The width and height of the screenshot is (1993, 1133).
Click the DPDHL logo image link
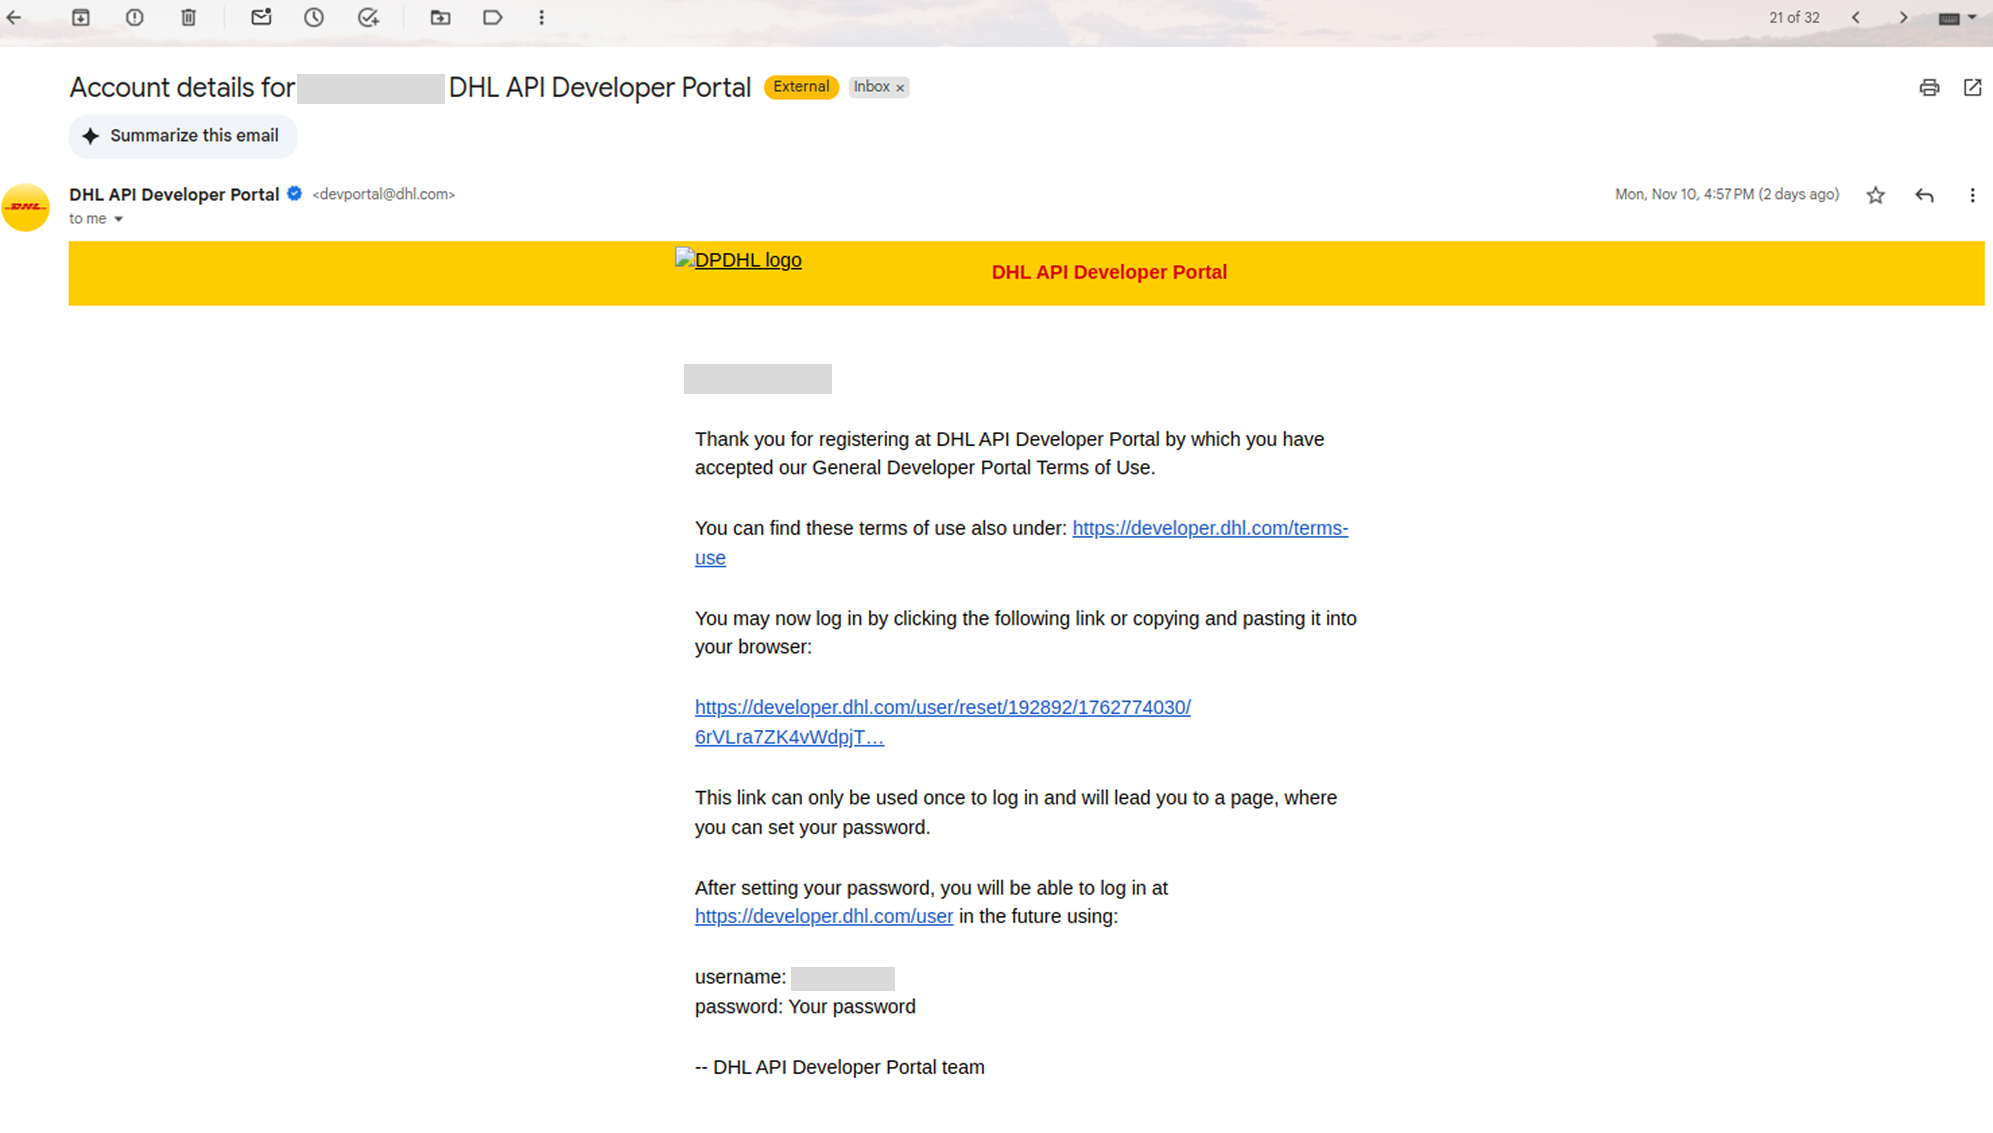tap(738, 260)
